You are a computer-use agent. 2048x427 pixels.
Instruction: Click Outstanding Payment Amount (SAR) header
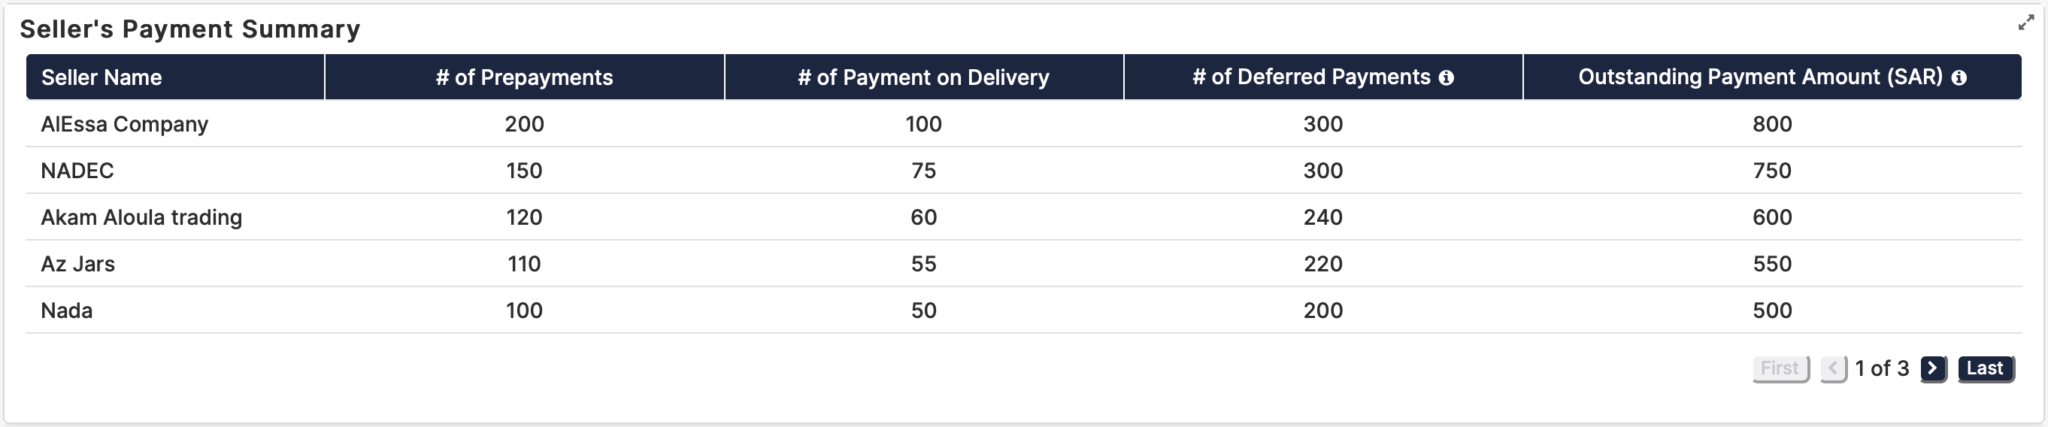pos(1760,78)
